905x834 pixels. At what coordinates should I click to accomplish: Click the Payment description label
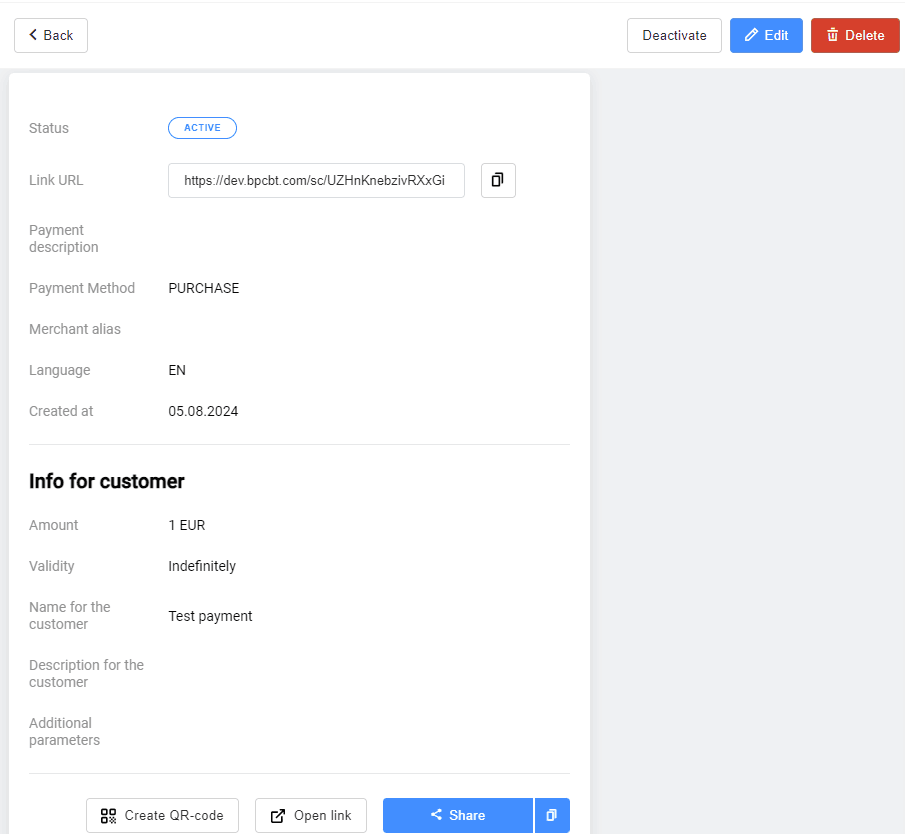click(63, 238)
